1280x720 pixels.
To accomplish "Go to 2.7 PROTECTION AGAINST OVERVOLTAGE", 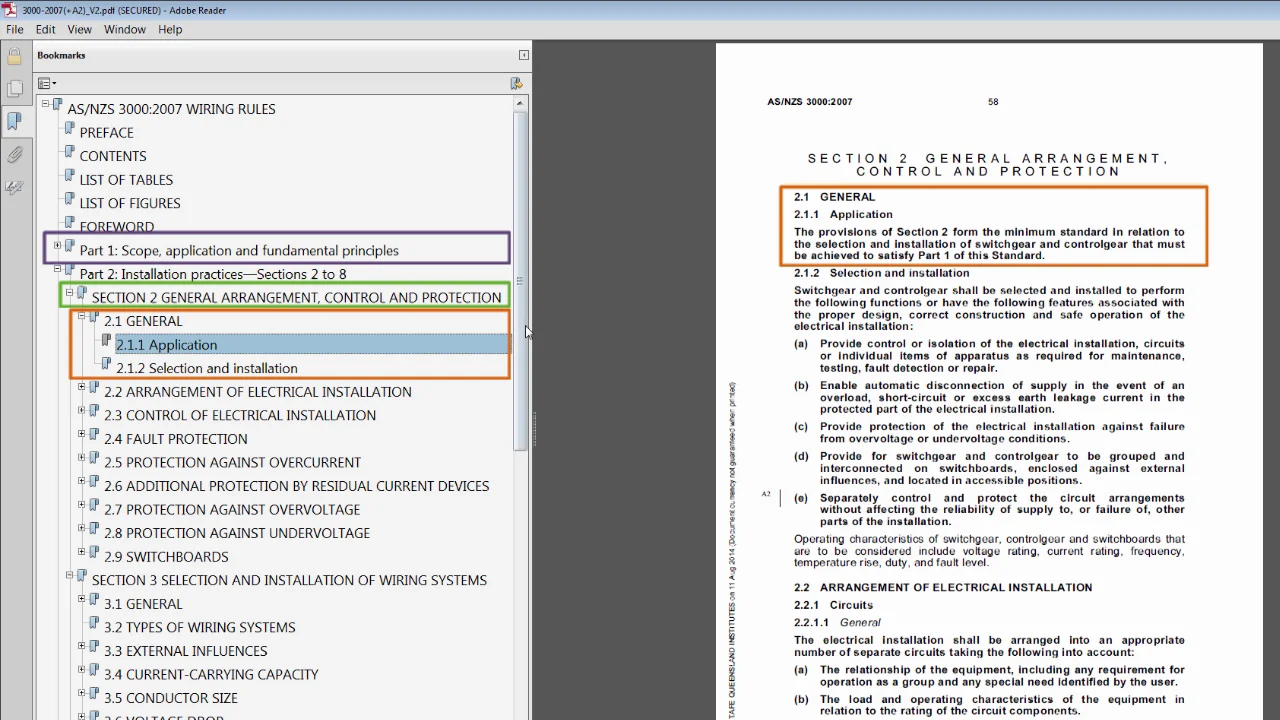I will pyautogui.click(x=232, y=509).
